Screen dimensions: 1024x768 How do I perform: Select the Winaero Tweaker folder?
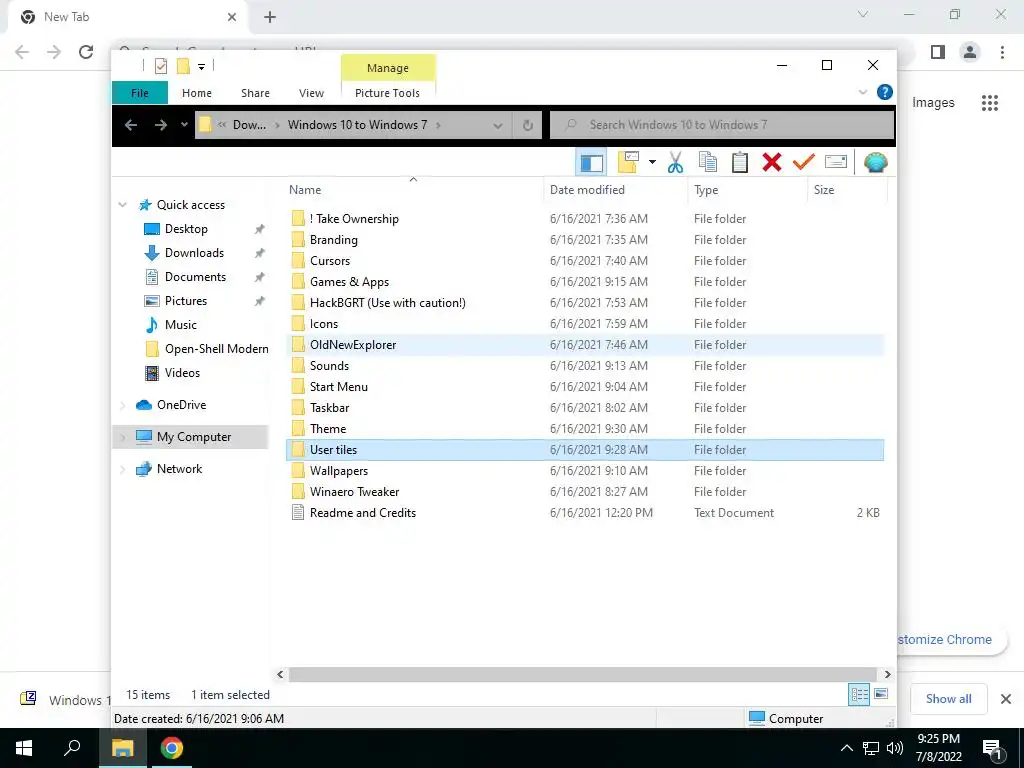[584, 492]
